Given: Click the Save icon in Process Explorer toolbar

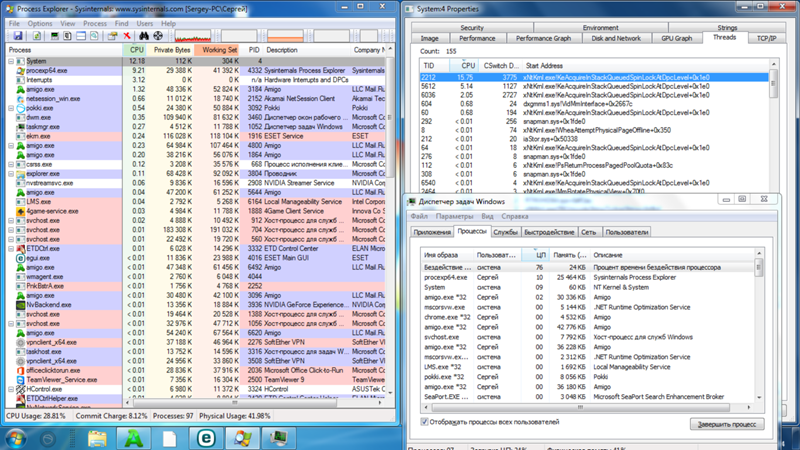Looking at the screenshot, I should pyautogui.click(x=18, y=36).
